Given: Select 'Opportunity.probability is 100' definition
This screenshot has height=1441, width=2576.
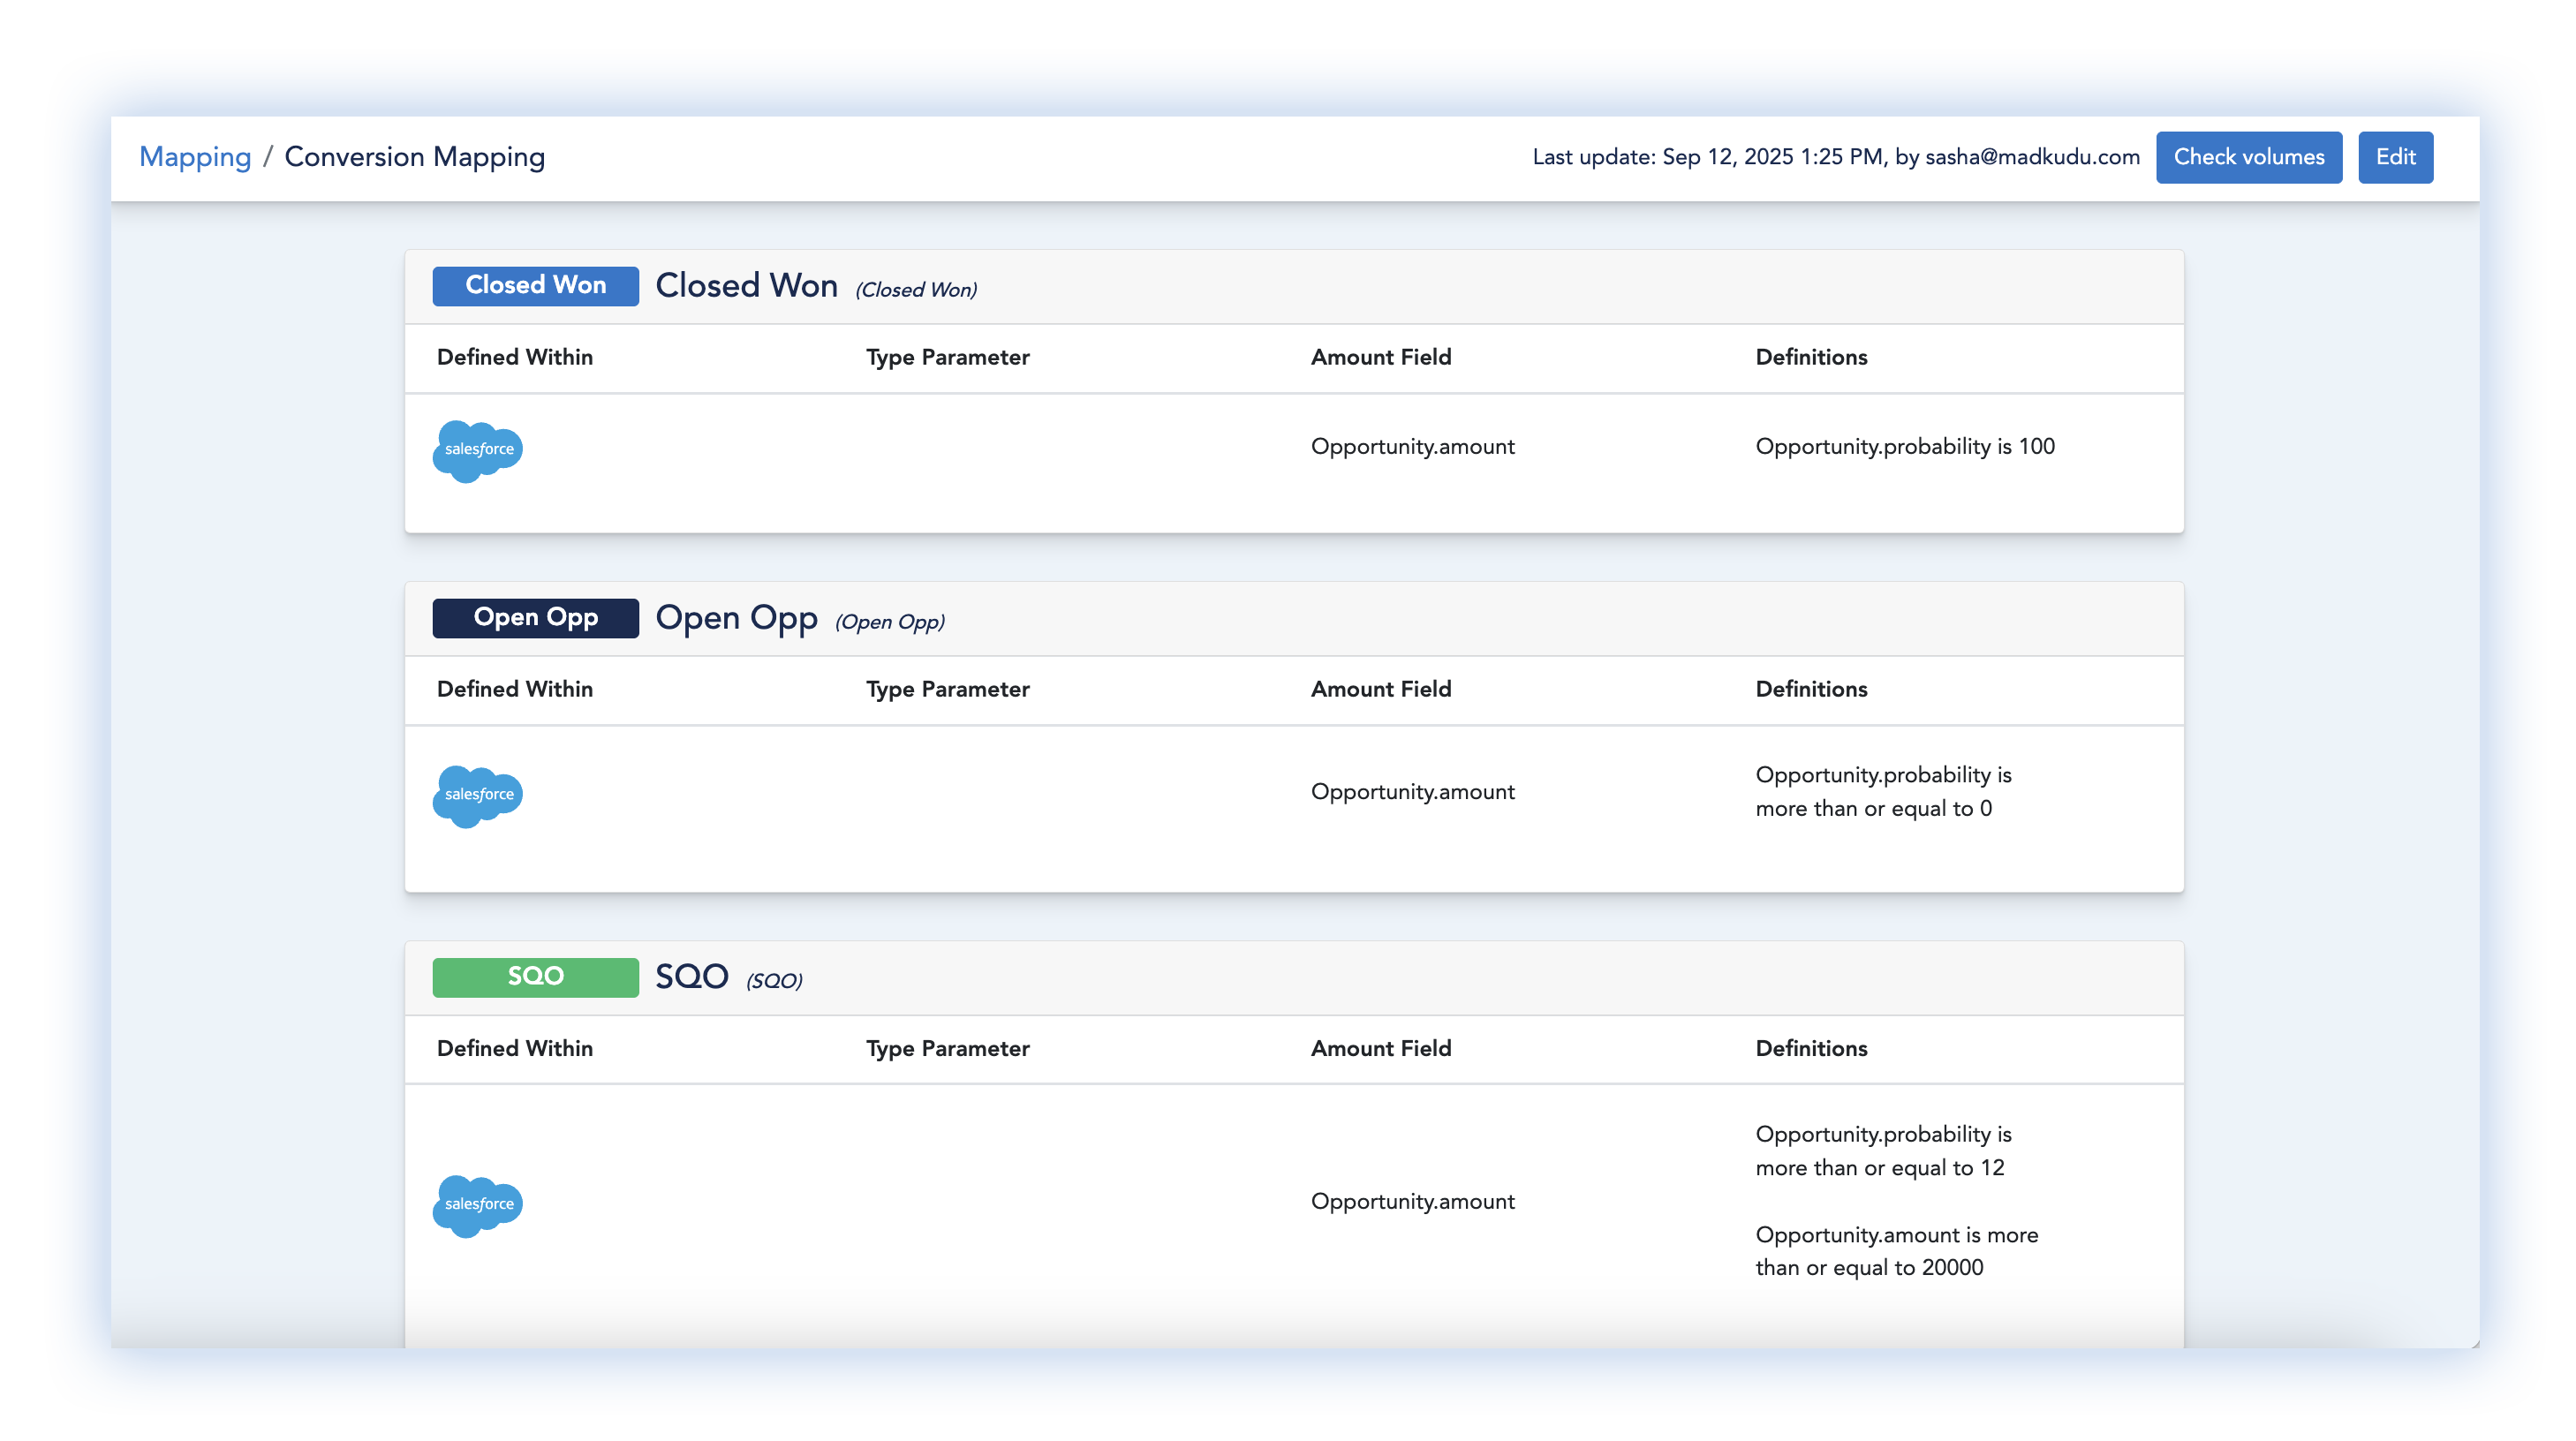Looking at the screenshot, I should tap(1904, 447).
